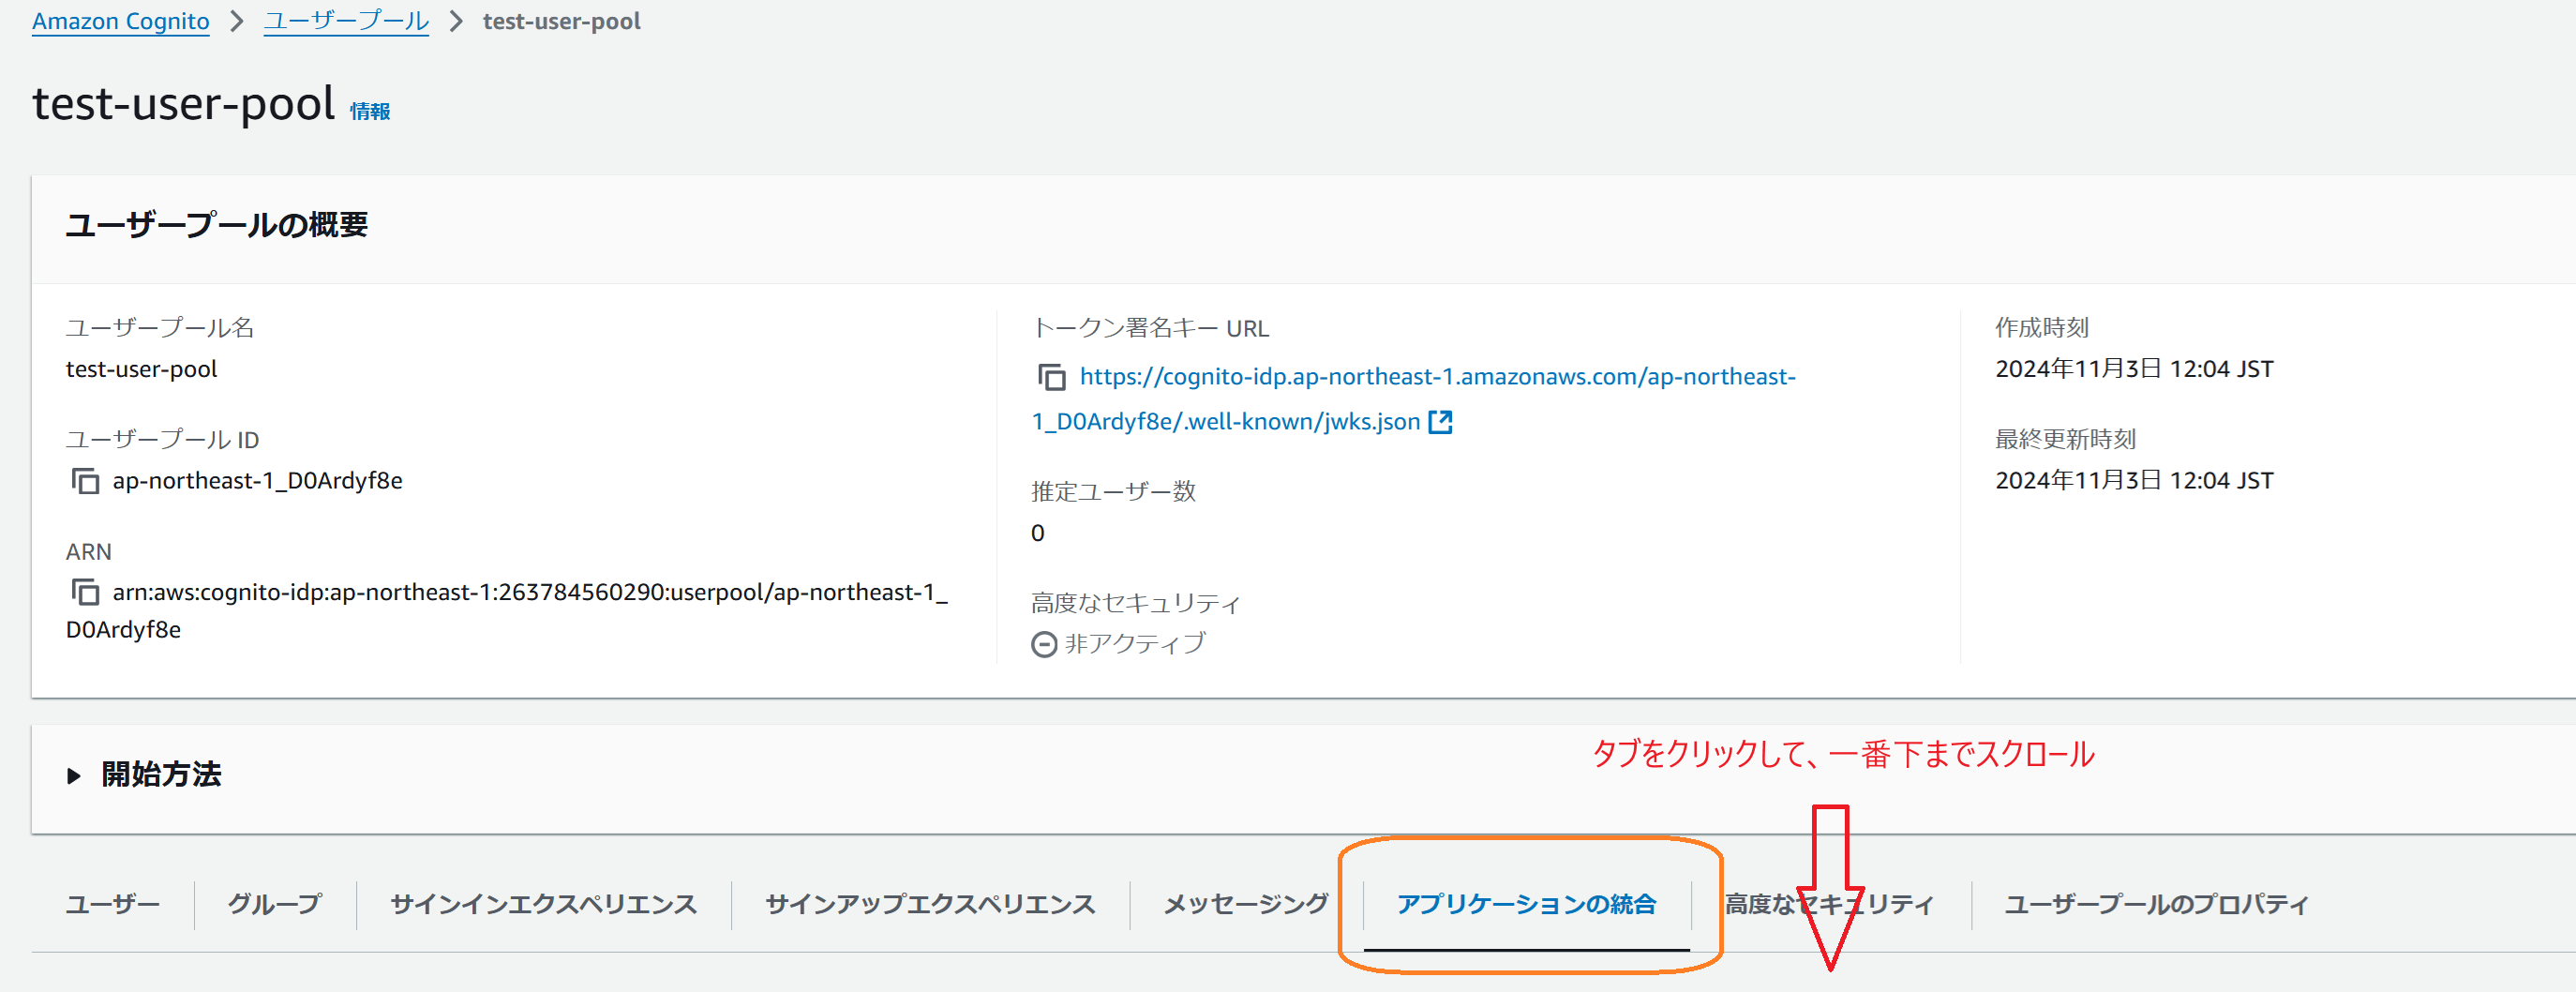Viewport: 2576px width, 992px height.
Task: Switch to the ユーザー tab
Action: [x=112, y=904]
